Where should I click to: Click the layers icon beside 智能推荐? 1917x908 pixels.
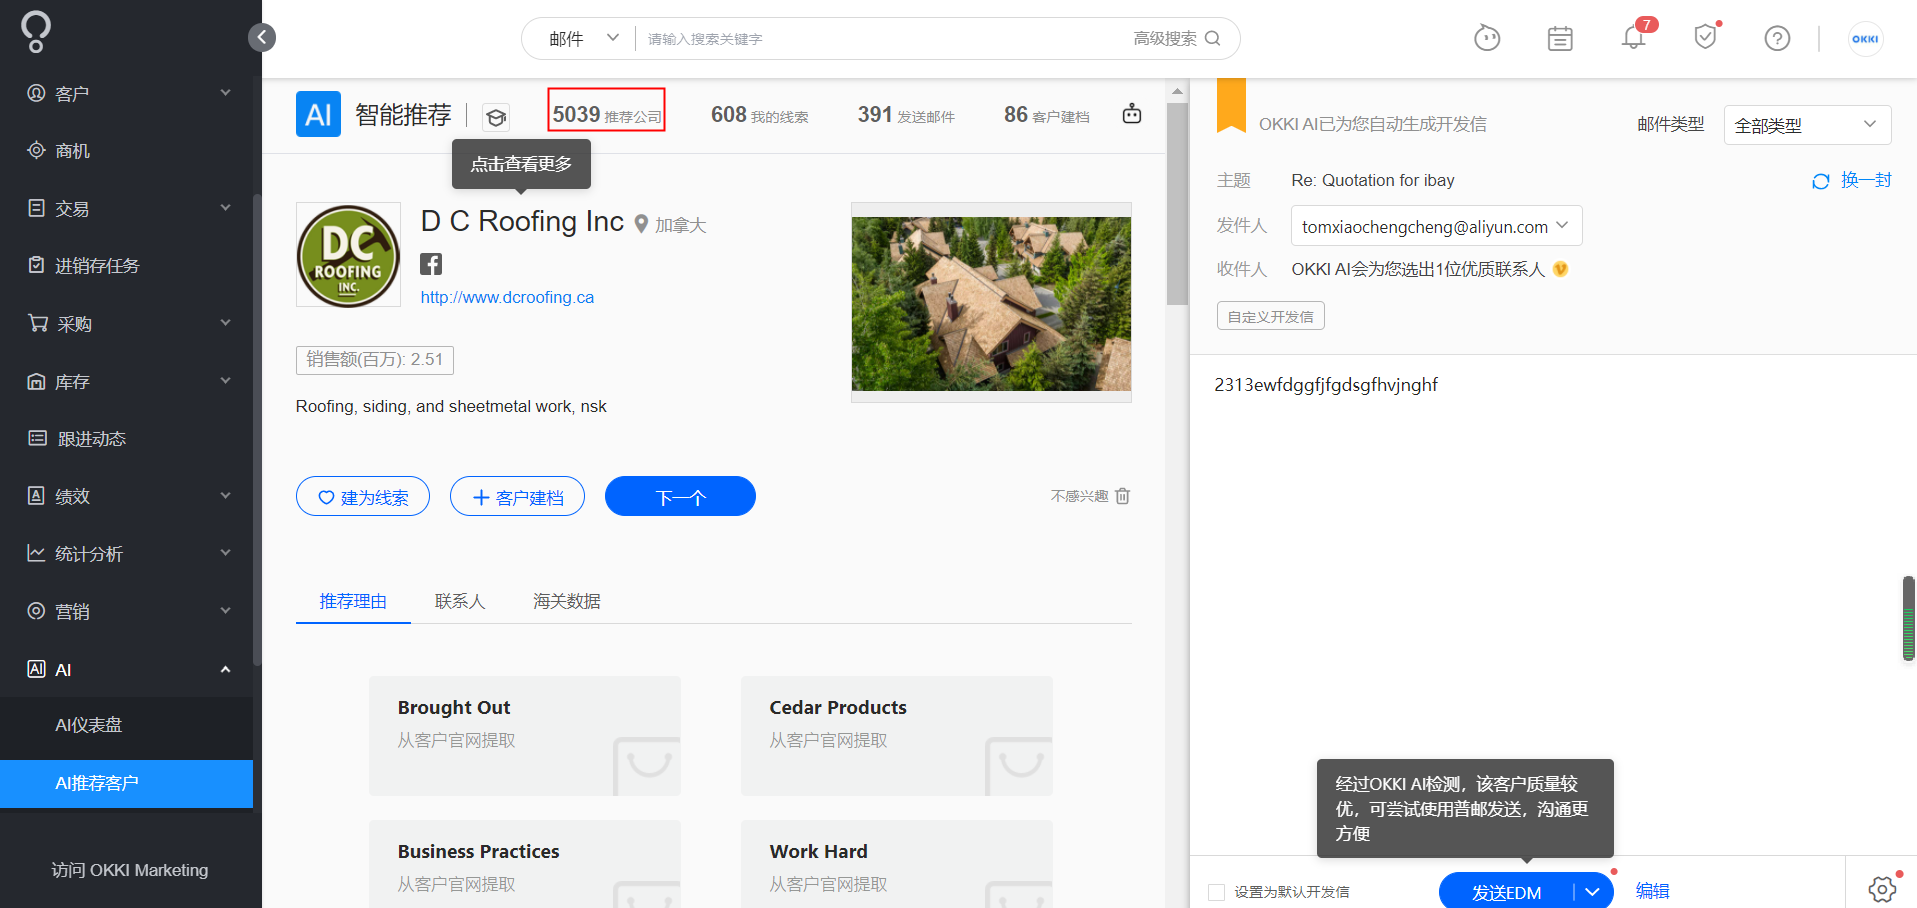click(496, 116)
